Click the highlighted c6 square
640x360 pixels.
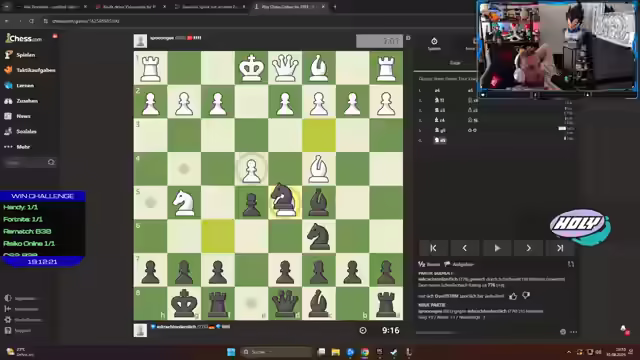tap(218, 236)
